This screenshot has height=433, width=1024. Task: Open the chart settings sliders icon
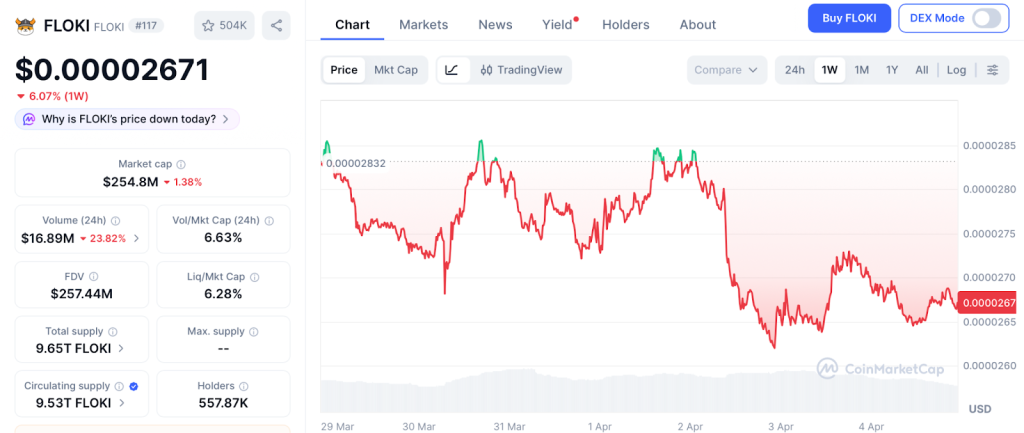[x=992, y=70]
